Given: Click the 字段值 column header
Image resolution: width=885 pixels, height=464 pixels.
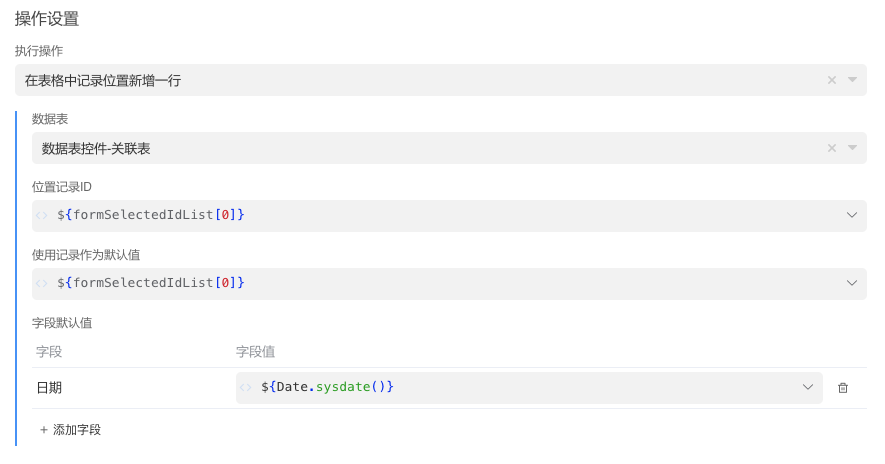Looking at the screenshot, I should tap(255, 351).
